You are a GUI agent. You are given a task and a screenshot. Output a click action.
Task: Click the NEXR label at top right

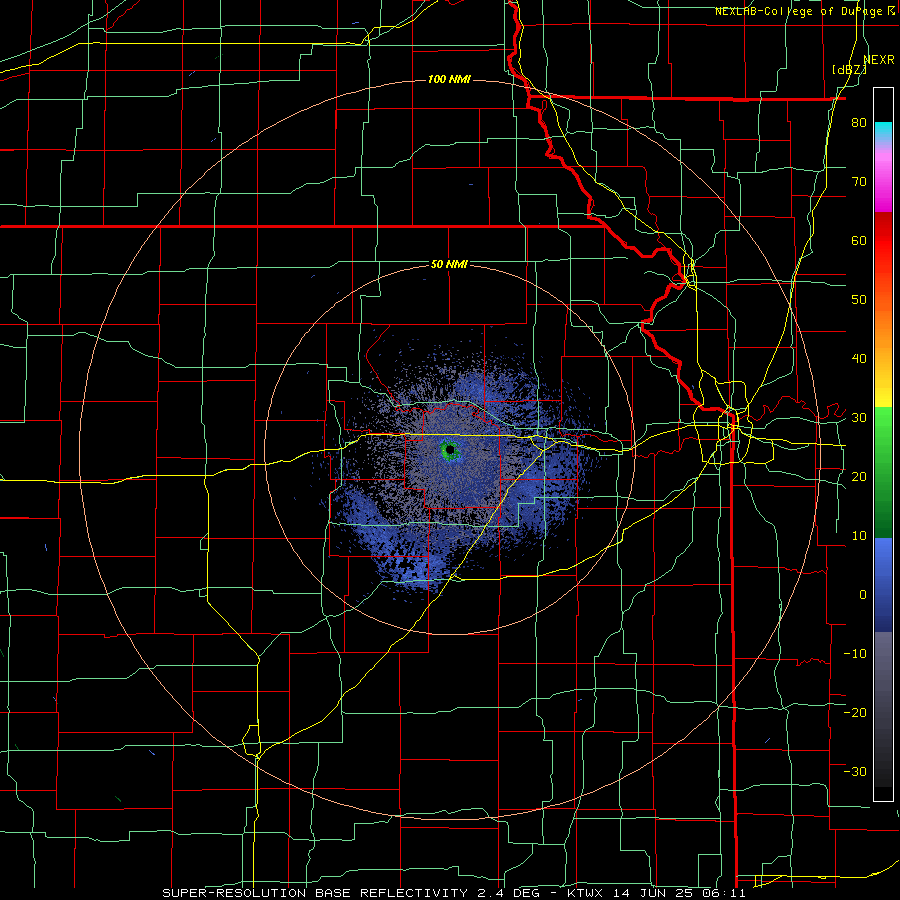[879, 60]
